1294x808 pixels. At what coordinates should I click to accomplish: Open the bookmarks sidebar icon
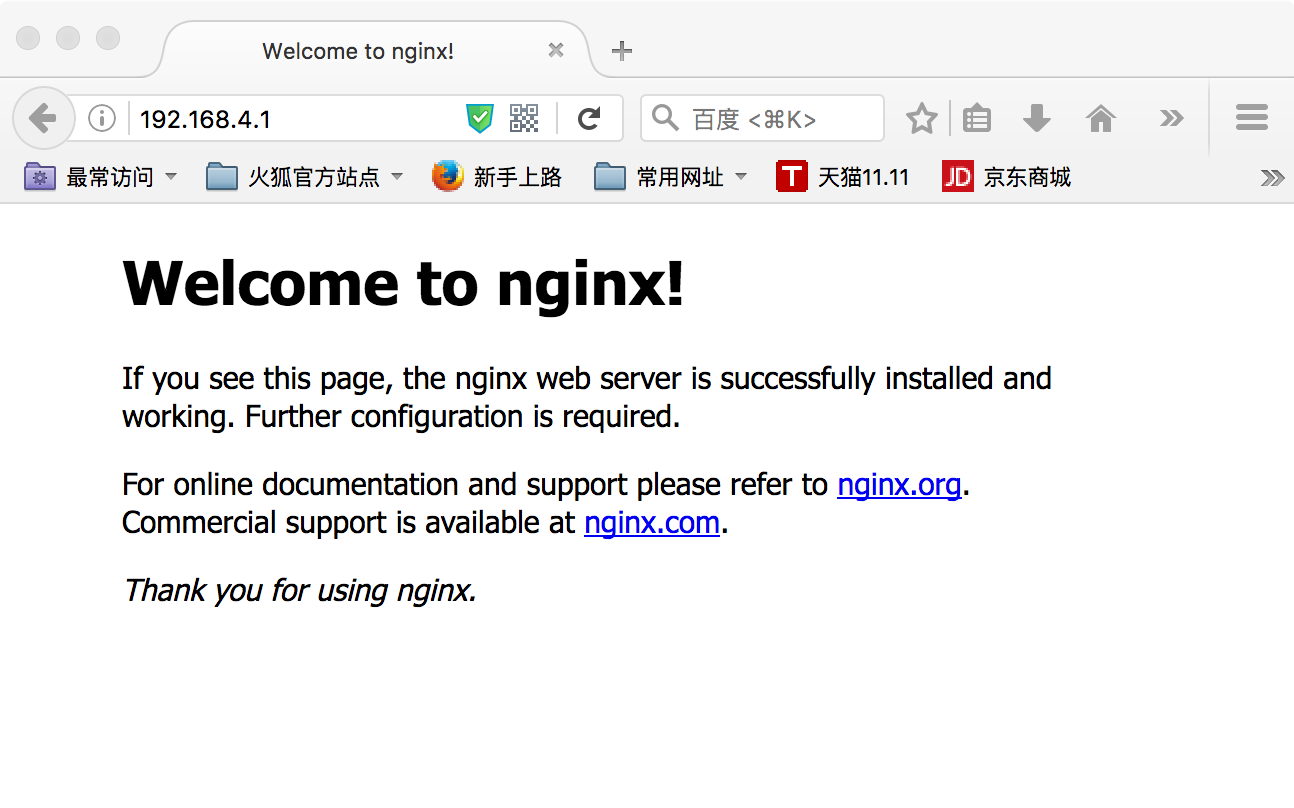[x=977, y=117]
